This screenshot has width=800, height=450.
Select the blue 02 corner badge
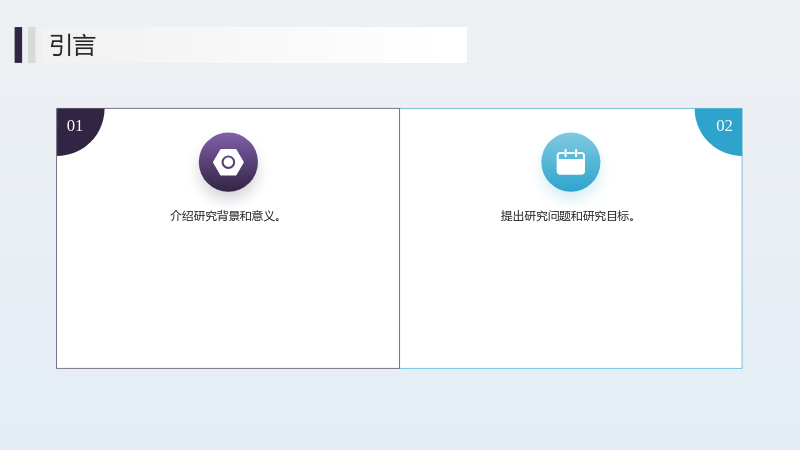[720, 129]
